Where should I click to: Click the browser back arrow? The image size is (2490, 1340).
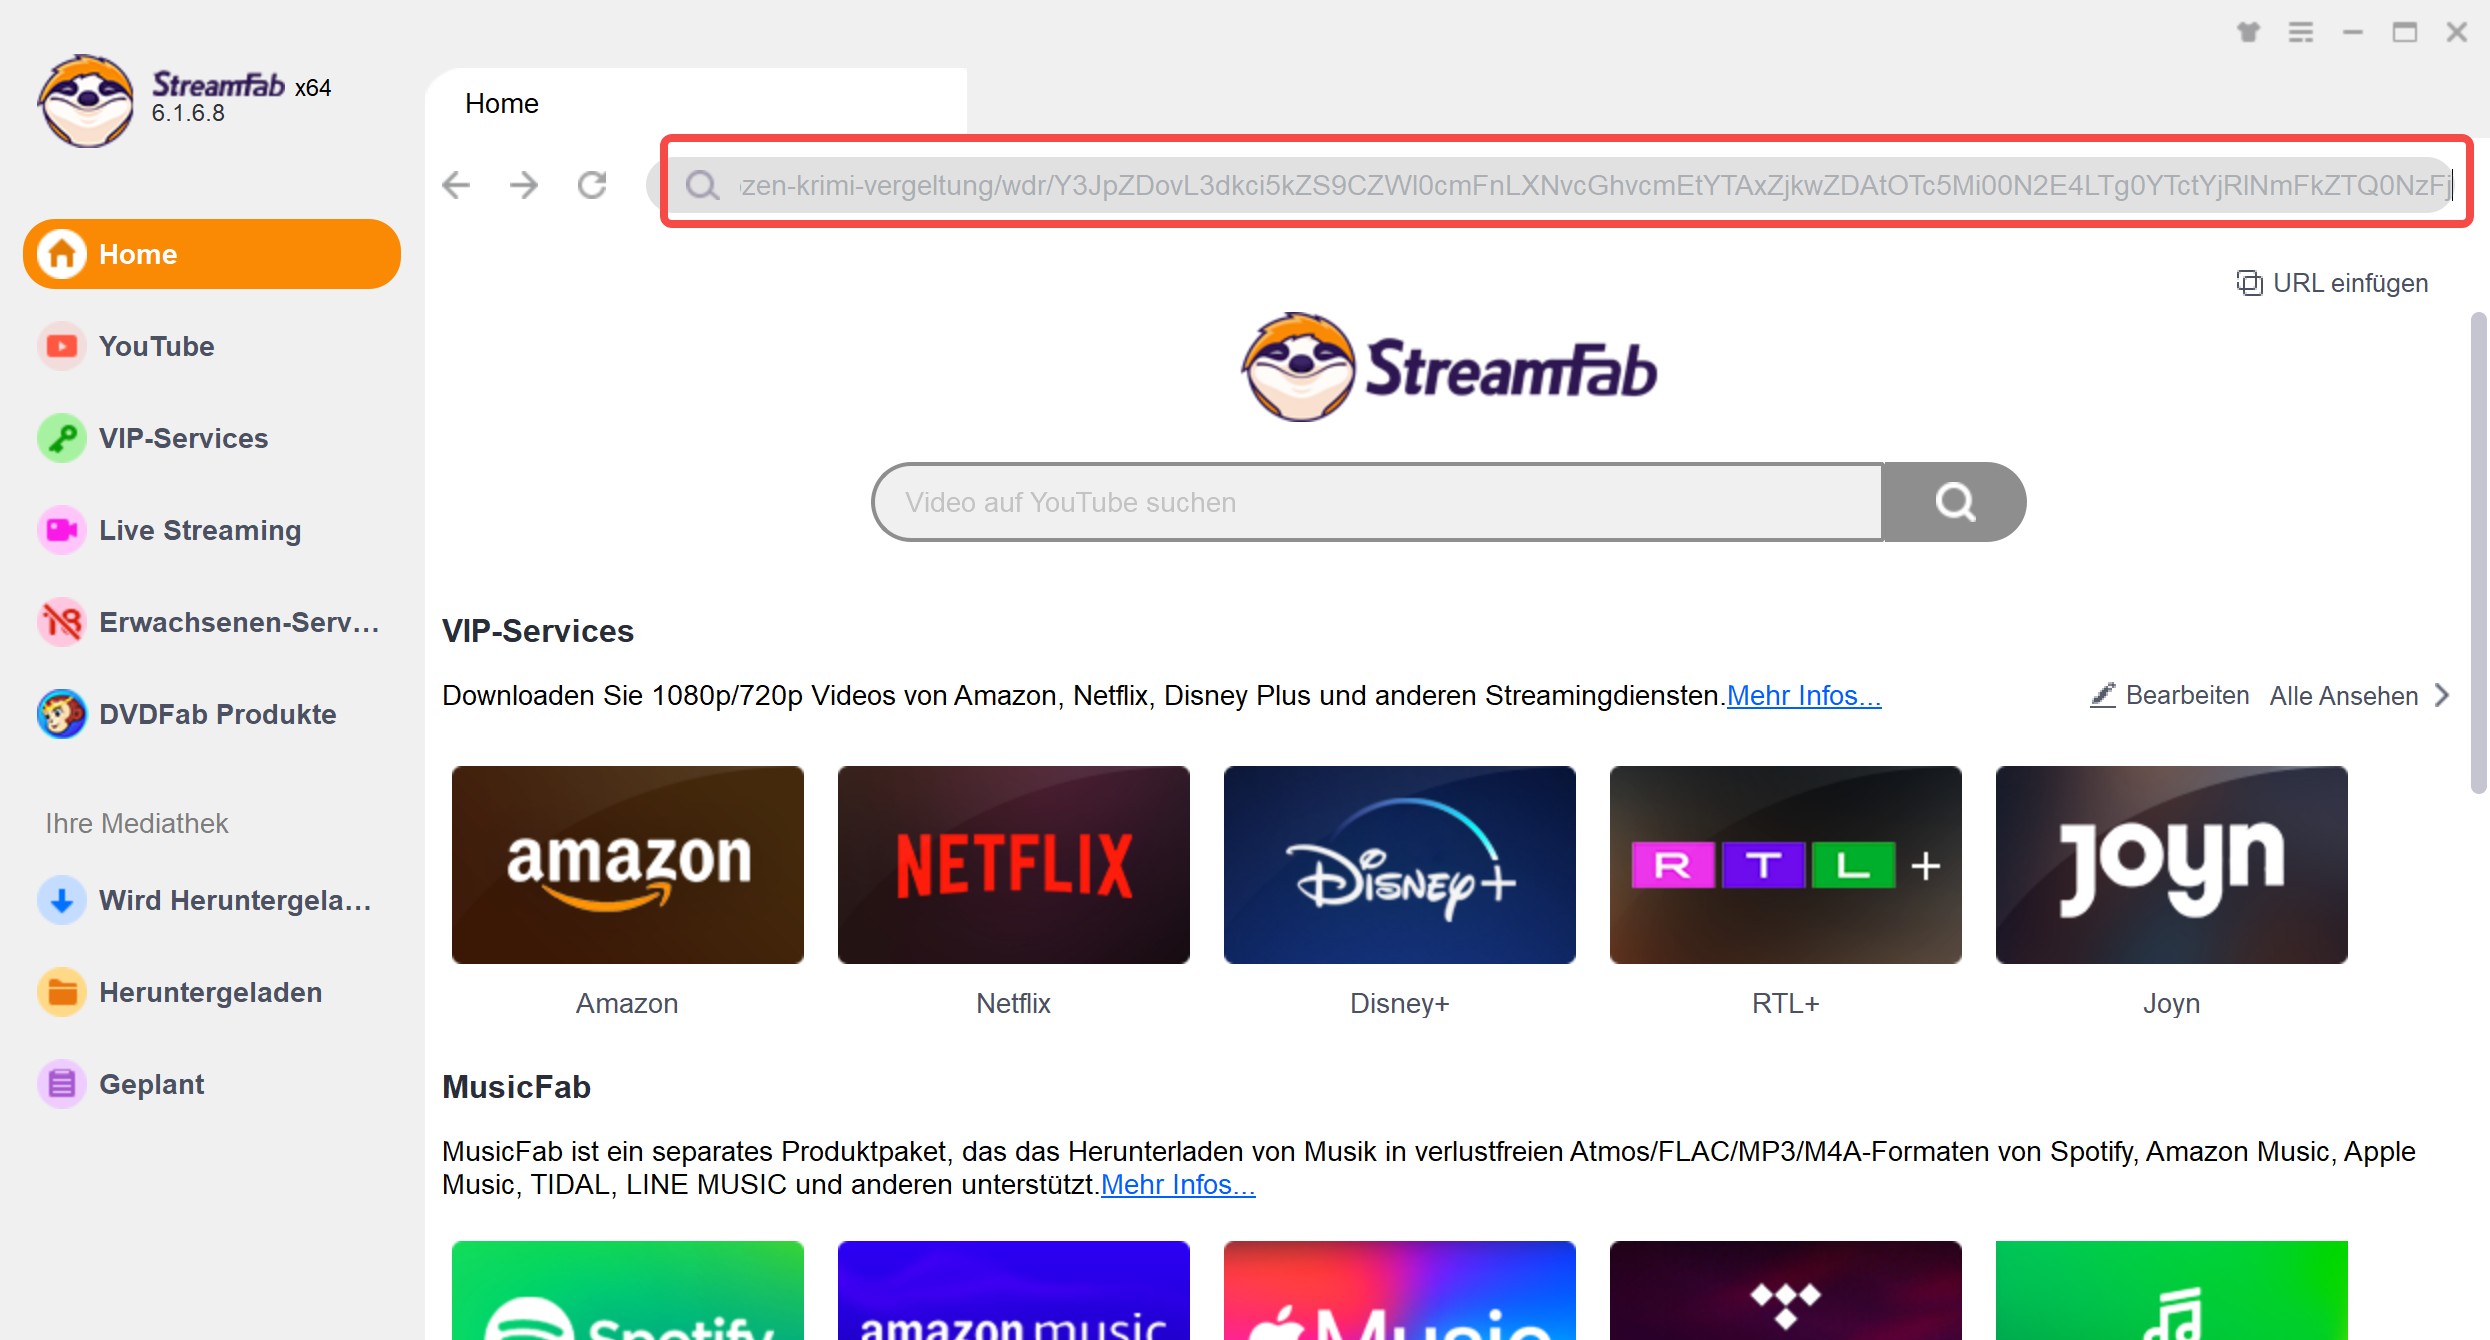[456, 185]
